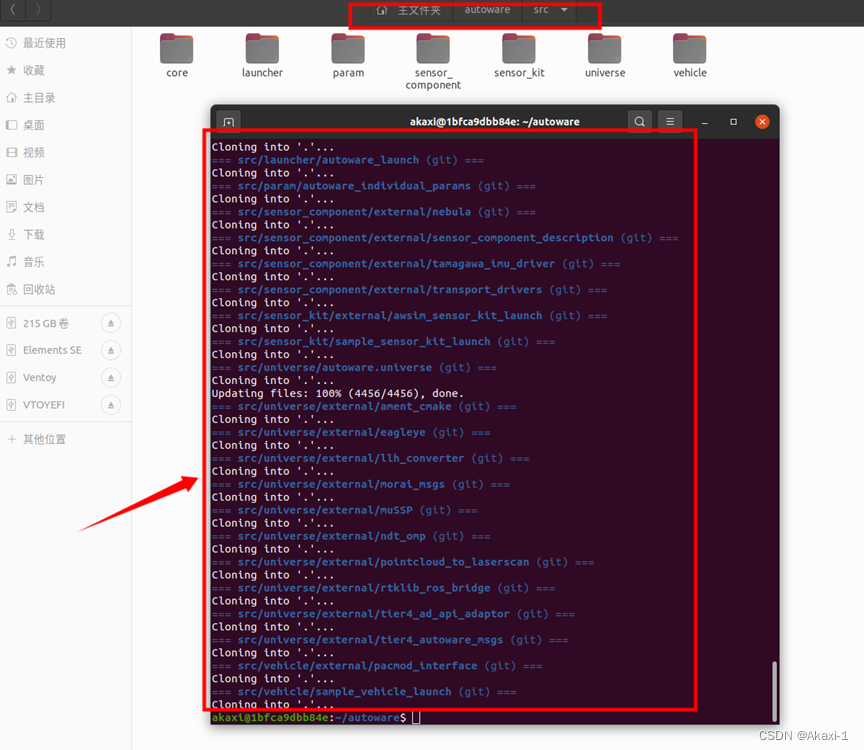Click the terminal scrollbar

click(774, 692)
